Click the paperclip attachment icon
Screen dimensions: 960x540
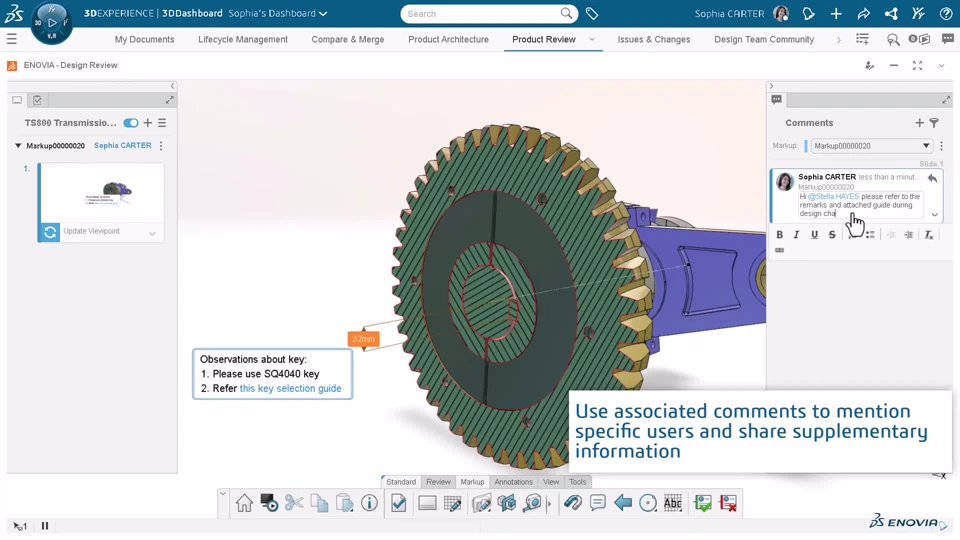click(x=572, y=503)
